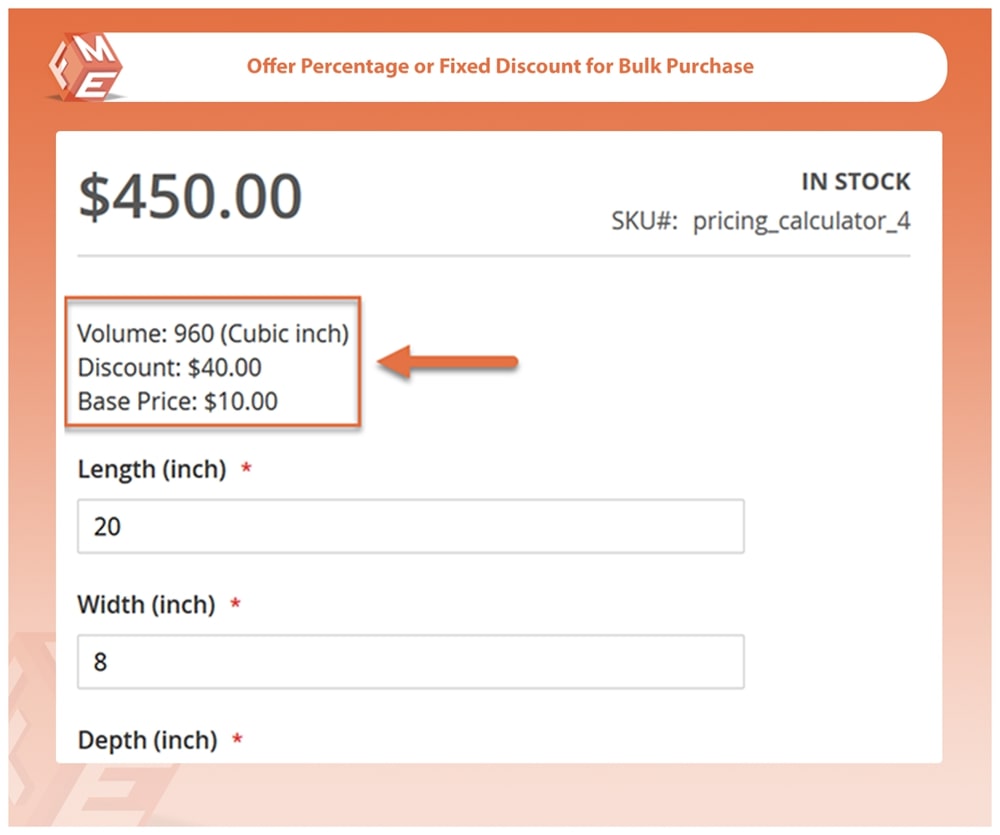
Task: Click the Length (inch) field label
Action: pos(152,469)
